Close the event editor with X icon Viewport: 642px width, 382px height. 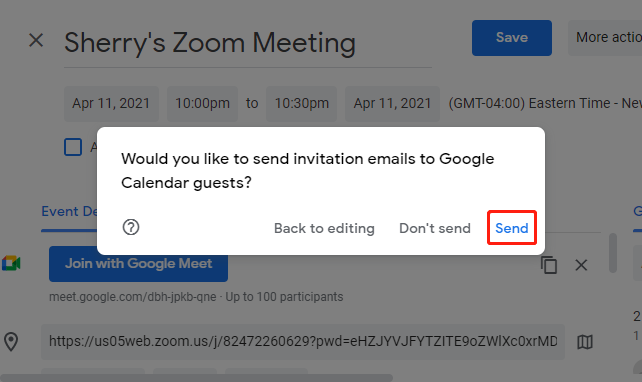pyautogui.click(x=36, y=40)
